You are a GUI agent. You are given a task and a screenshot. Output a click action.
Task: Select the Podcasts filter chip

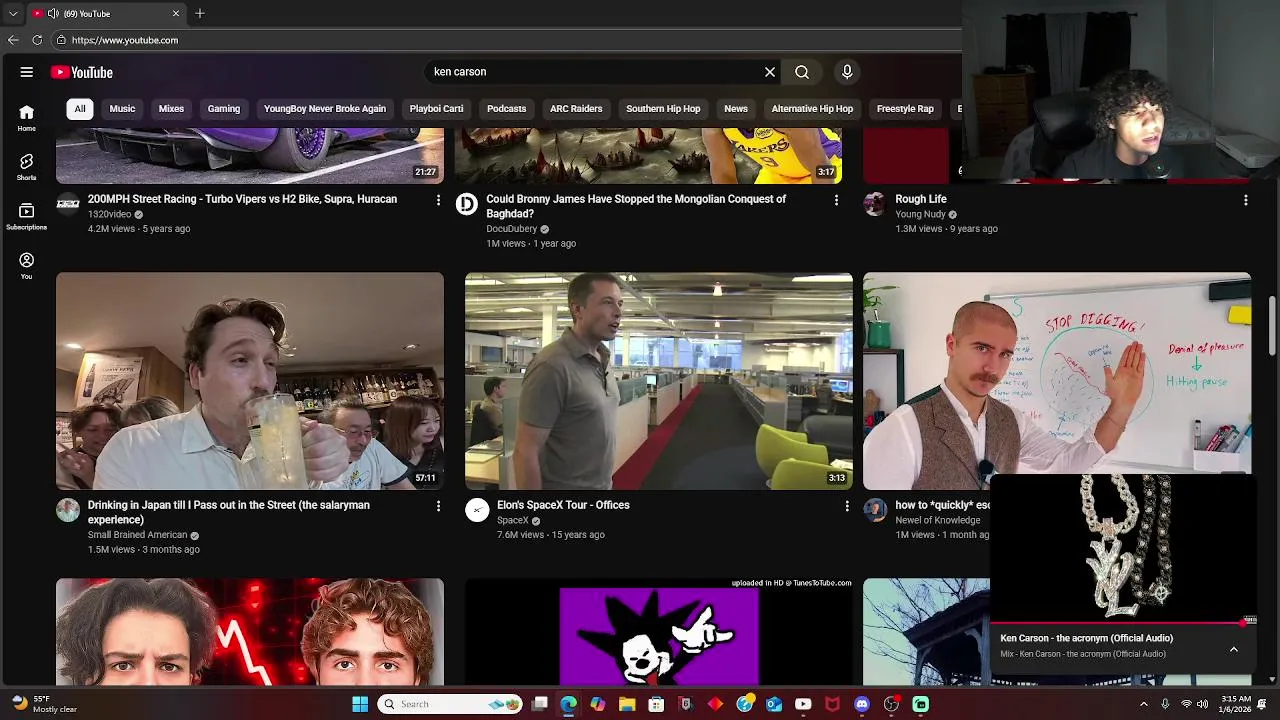506,109
